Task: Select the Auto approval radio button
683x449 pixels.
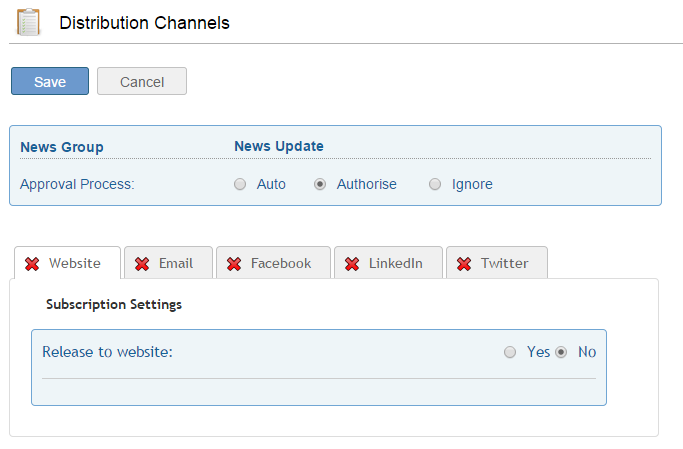Action: (240, 184)
